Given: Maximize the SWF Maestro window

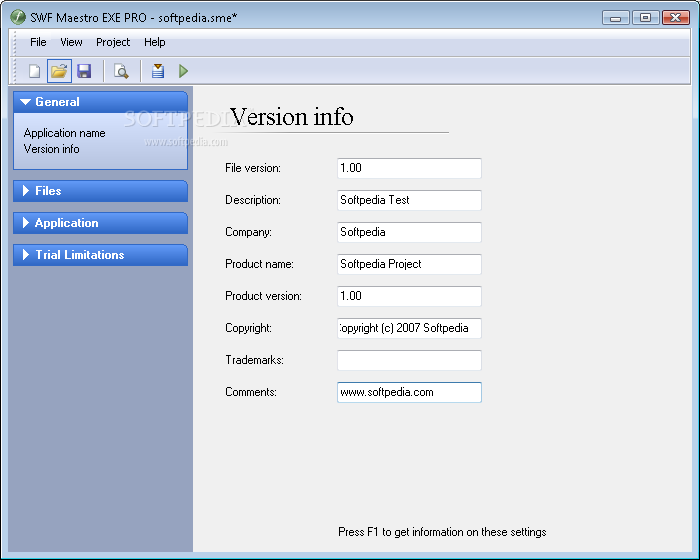Looking at the screenshot, I should (x=645, y=17).
